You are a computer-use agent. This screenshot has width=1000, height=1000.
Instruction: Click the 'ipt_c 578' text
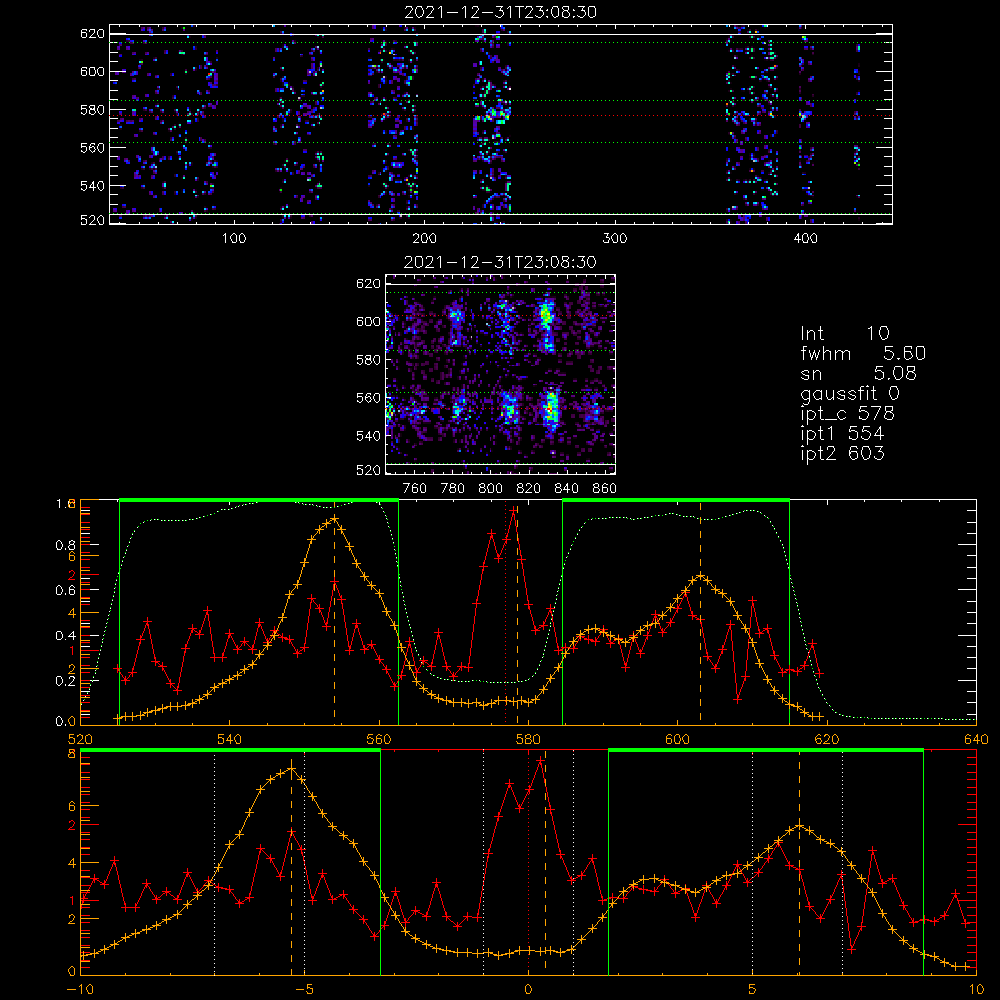pyautogui.click(x=848, y=414)
